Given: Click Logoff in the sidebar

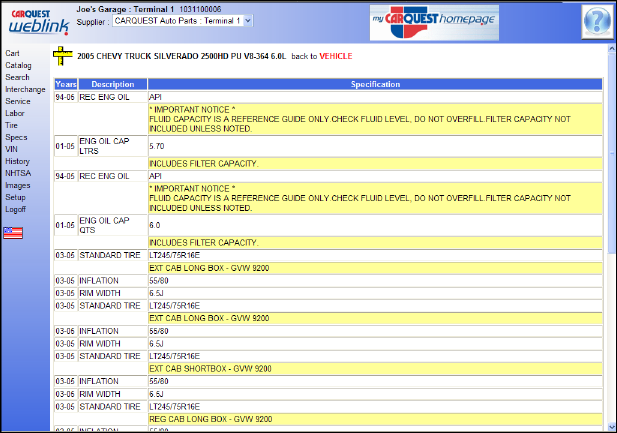Looking at the screenshot, I should [15, 209].
